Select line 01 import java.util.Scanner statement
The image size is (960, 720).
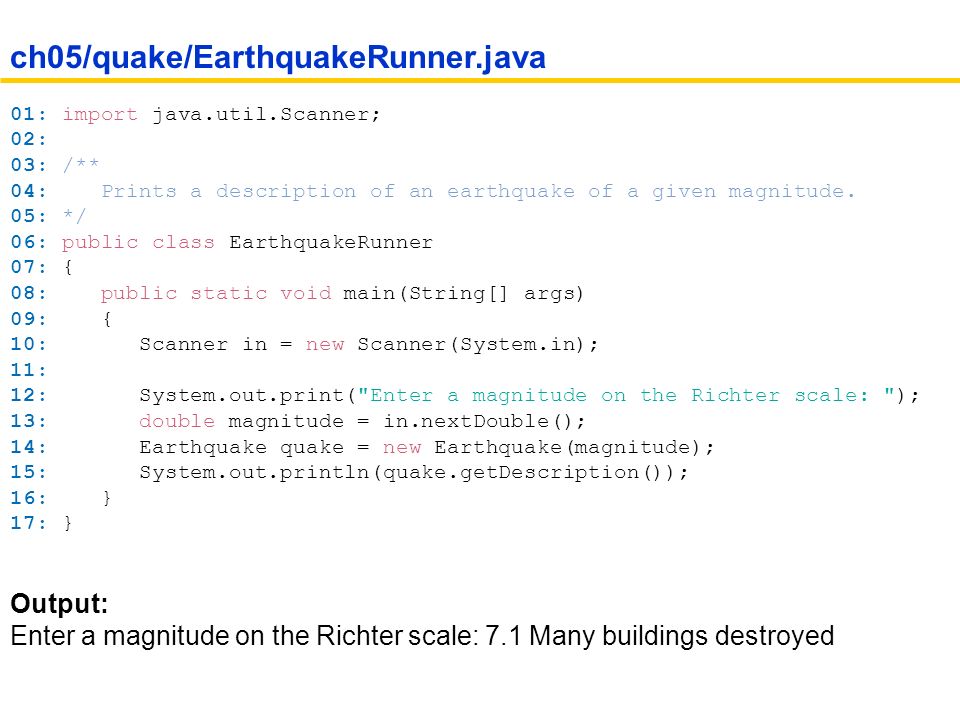(x=221, y=114)
